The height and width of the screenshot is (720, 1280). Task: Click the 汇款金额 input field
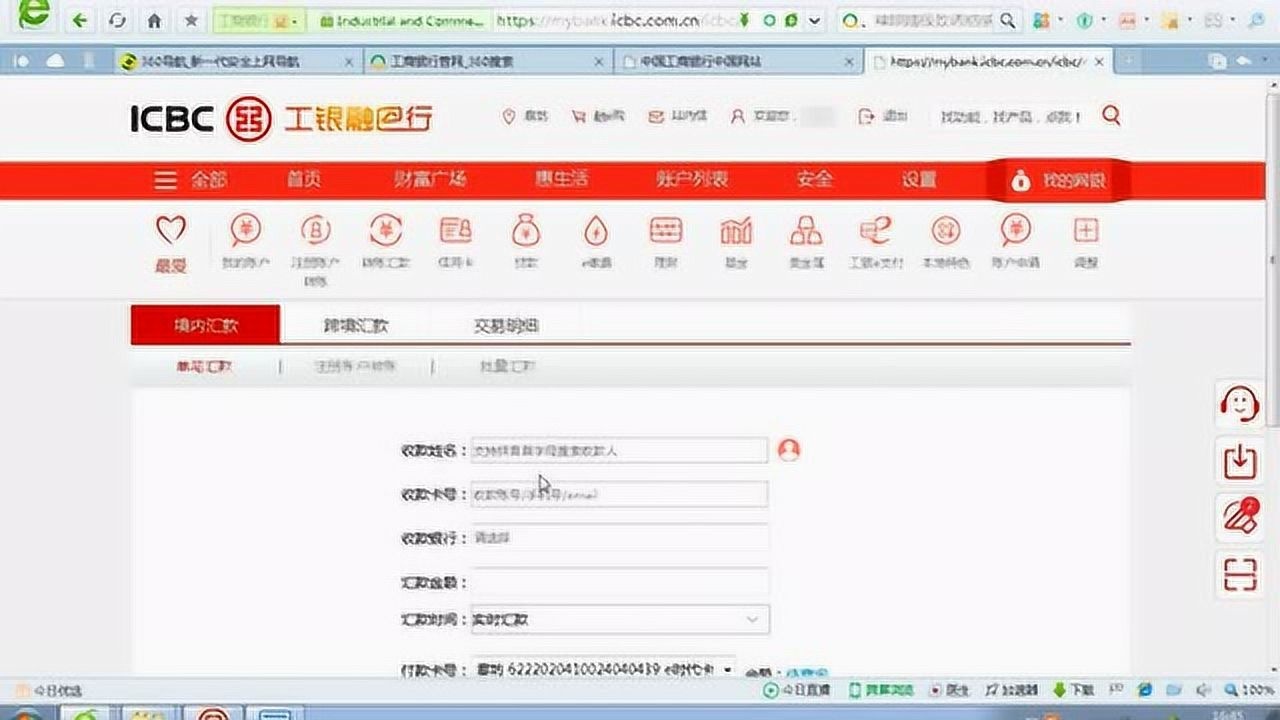(618, 582)
